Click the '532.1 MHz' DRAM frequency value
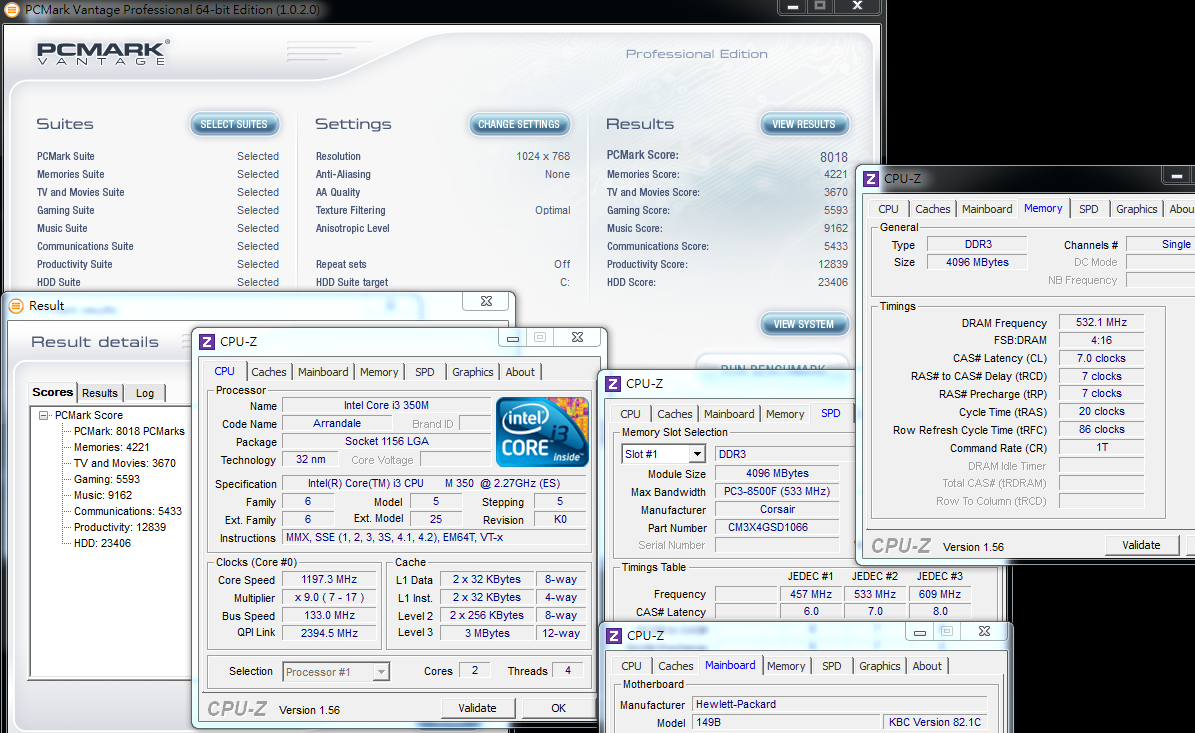 [1101, 322]
